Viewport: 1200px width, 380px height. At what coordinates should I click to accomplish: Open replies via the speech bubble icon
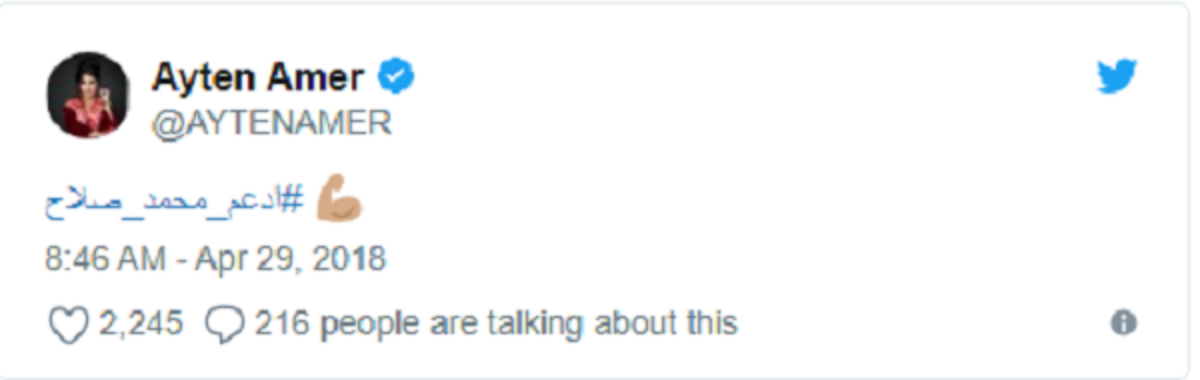coord(224,324)
